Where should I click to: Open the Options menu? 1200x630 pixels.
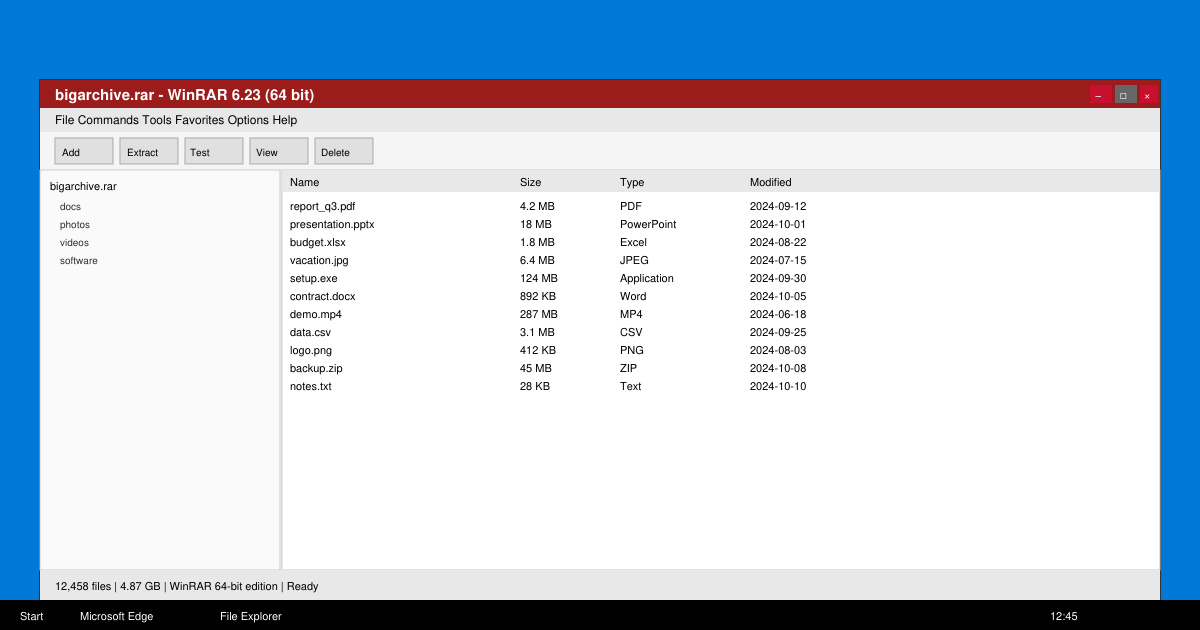248,120
